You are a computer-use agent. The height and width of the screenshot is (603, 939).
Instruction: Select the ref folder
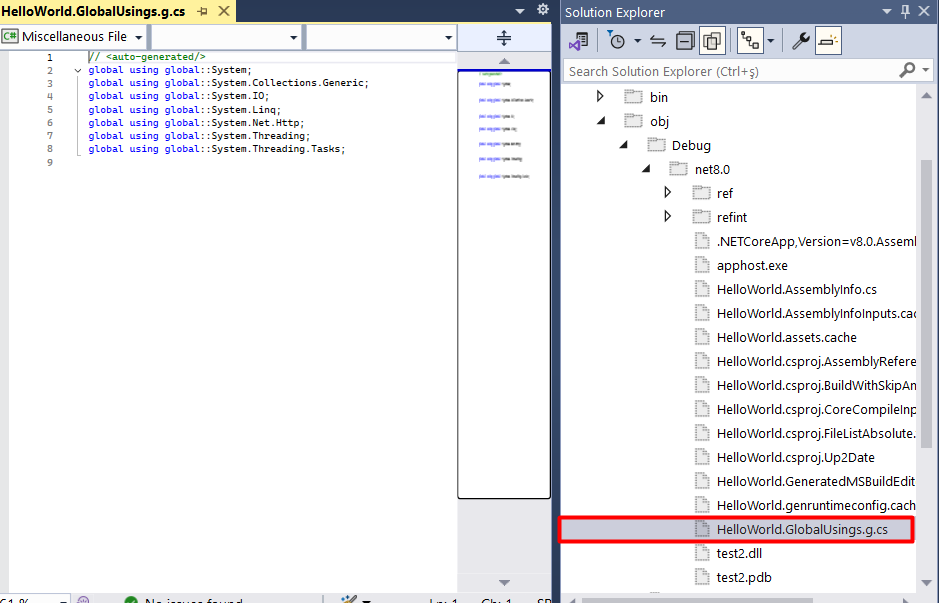click(x=725, y=193)
